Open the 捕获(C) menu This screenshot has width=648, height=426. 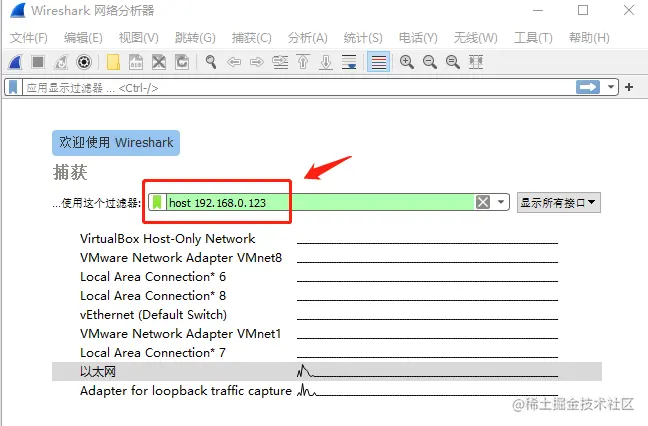252,38
